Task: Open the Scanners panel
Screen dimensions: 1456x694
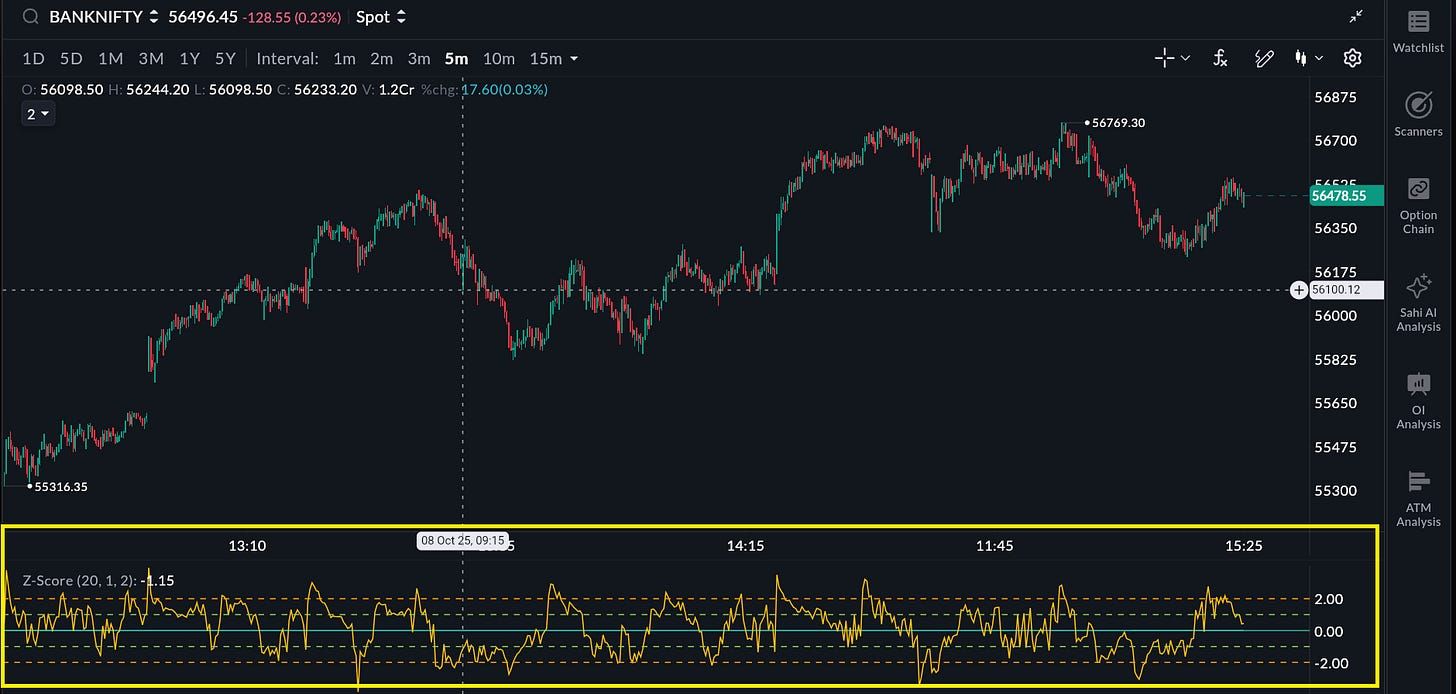Action: [1418, 113]
